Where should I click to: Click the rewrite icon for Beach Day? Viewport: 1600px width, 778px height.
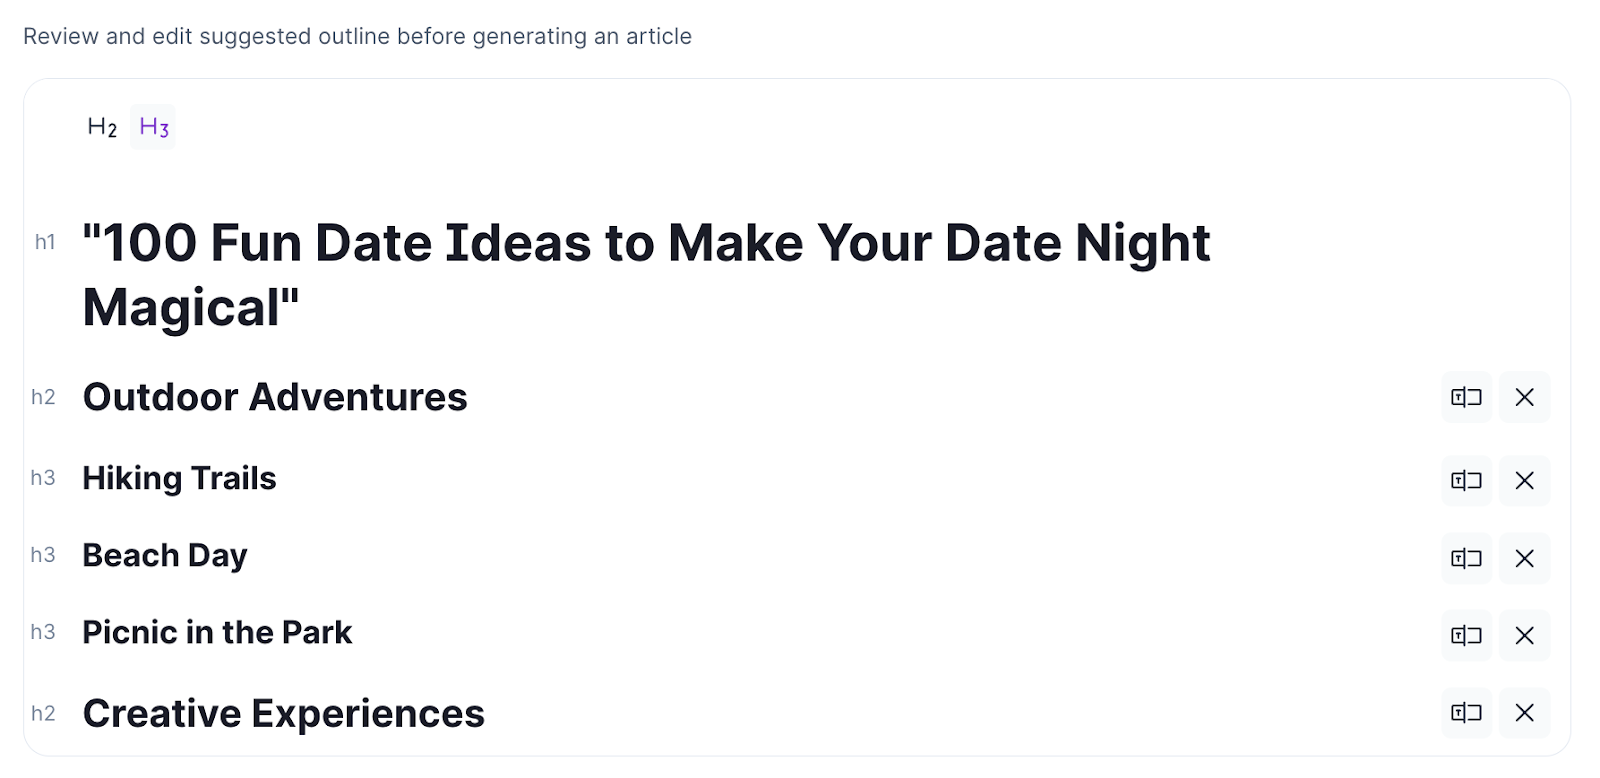coord(1466,558)
